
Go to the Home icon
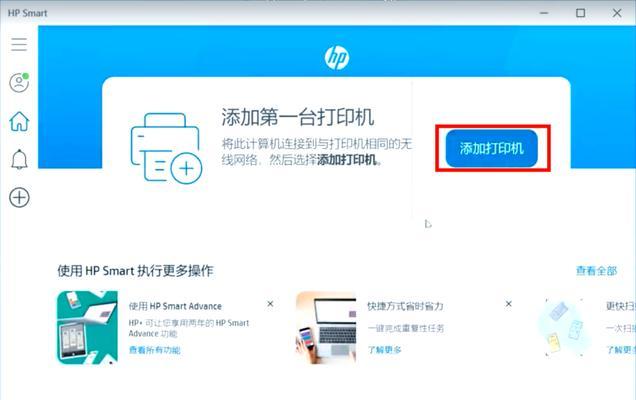[x=19, y=121]
